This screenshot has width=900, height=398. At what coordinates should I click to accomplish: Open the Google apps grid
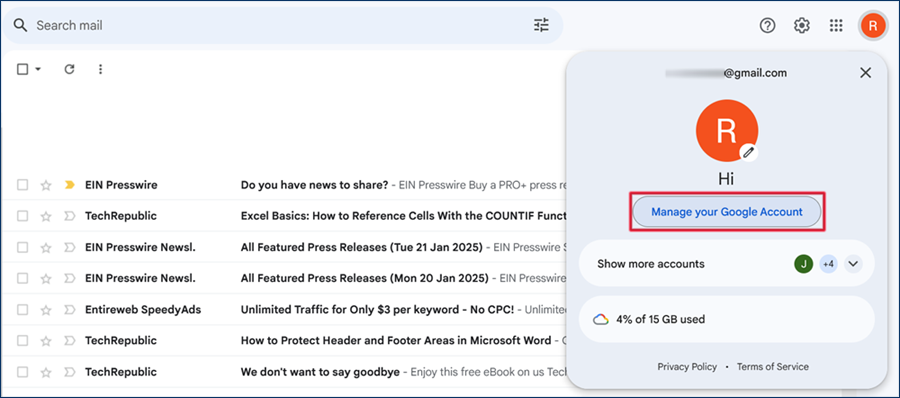pyautogui.click(x=836, y=25)
